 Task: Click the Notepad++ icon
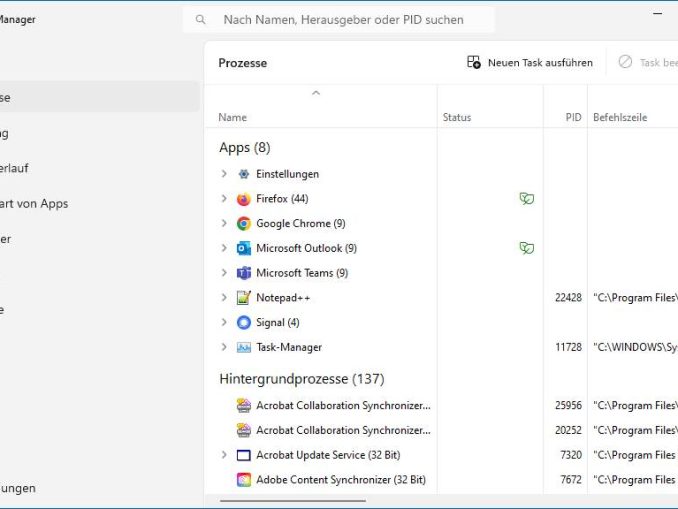(244, 298)
